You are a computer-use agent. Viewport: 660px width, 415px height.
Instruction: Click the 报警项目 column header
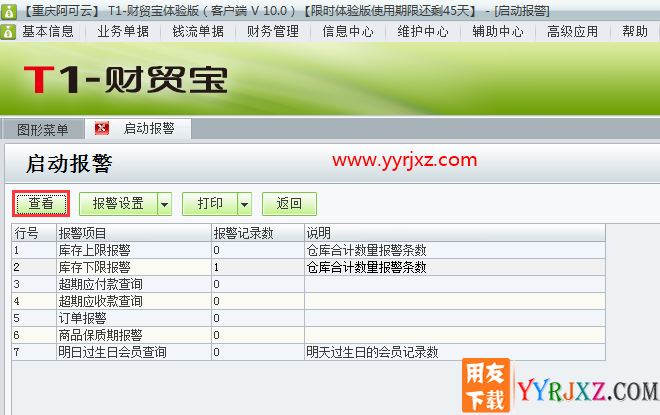(x=133, y=233)
